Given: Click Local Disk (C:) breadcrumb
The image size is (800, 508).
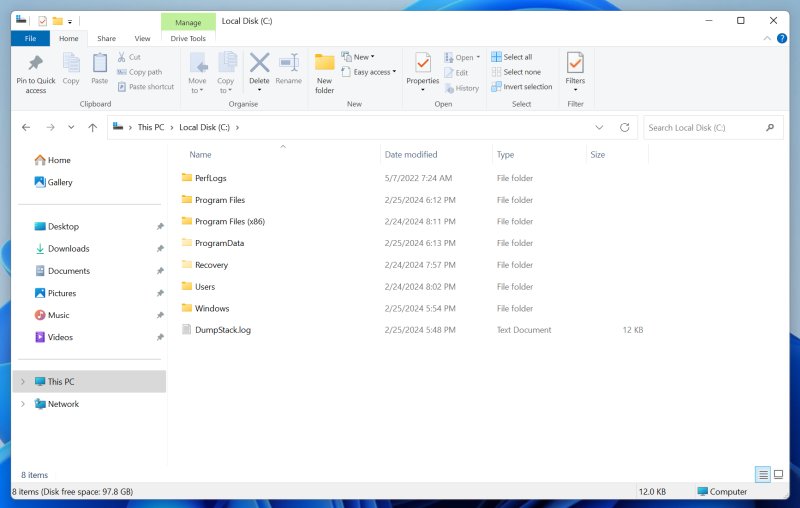Looking at the screenshot, I should [205, 128].
